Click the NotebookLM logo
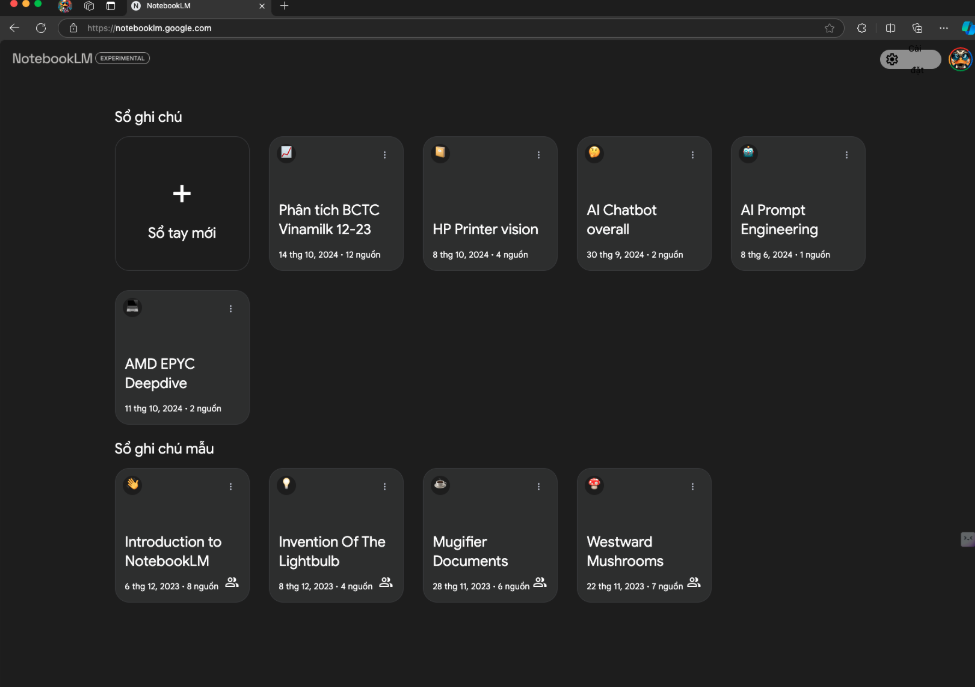 [x=52, y=58]
